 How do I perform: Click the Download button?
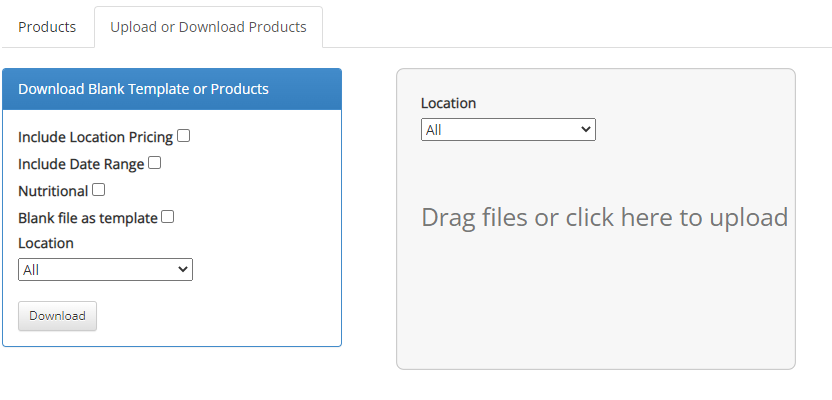tap(57, 316)
